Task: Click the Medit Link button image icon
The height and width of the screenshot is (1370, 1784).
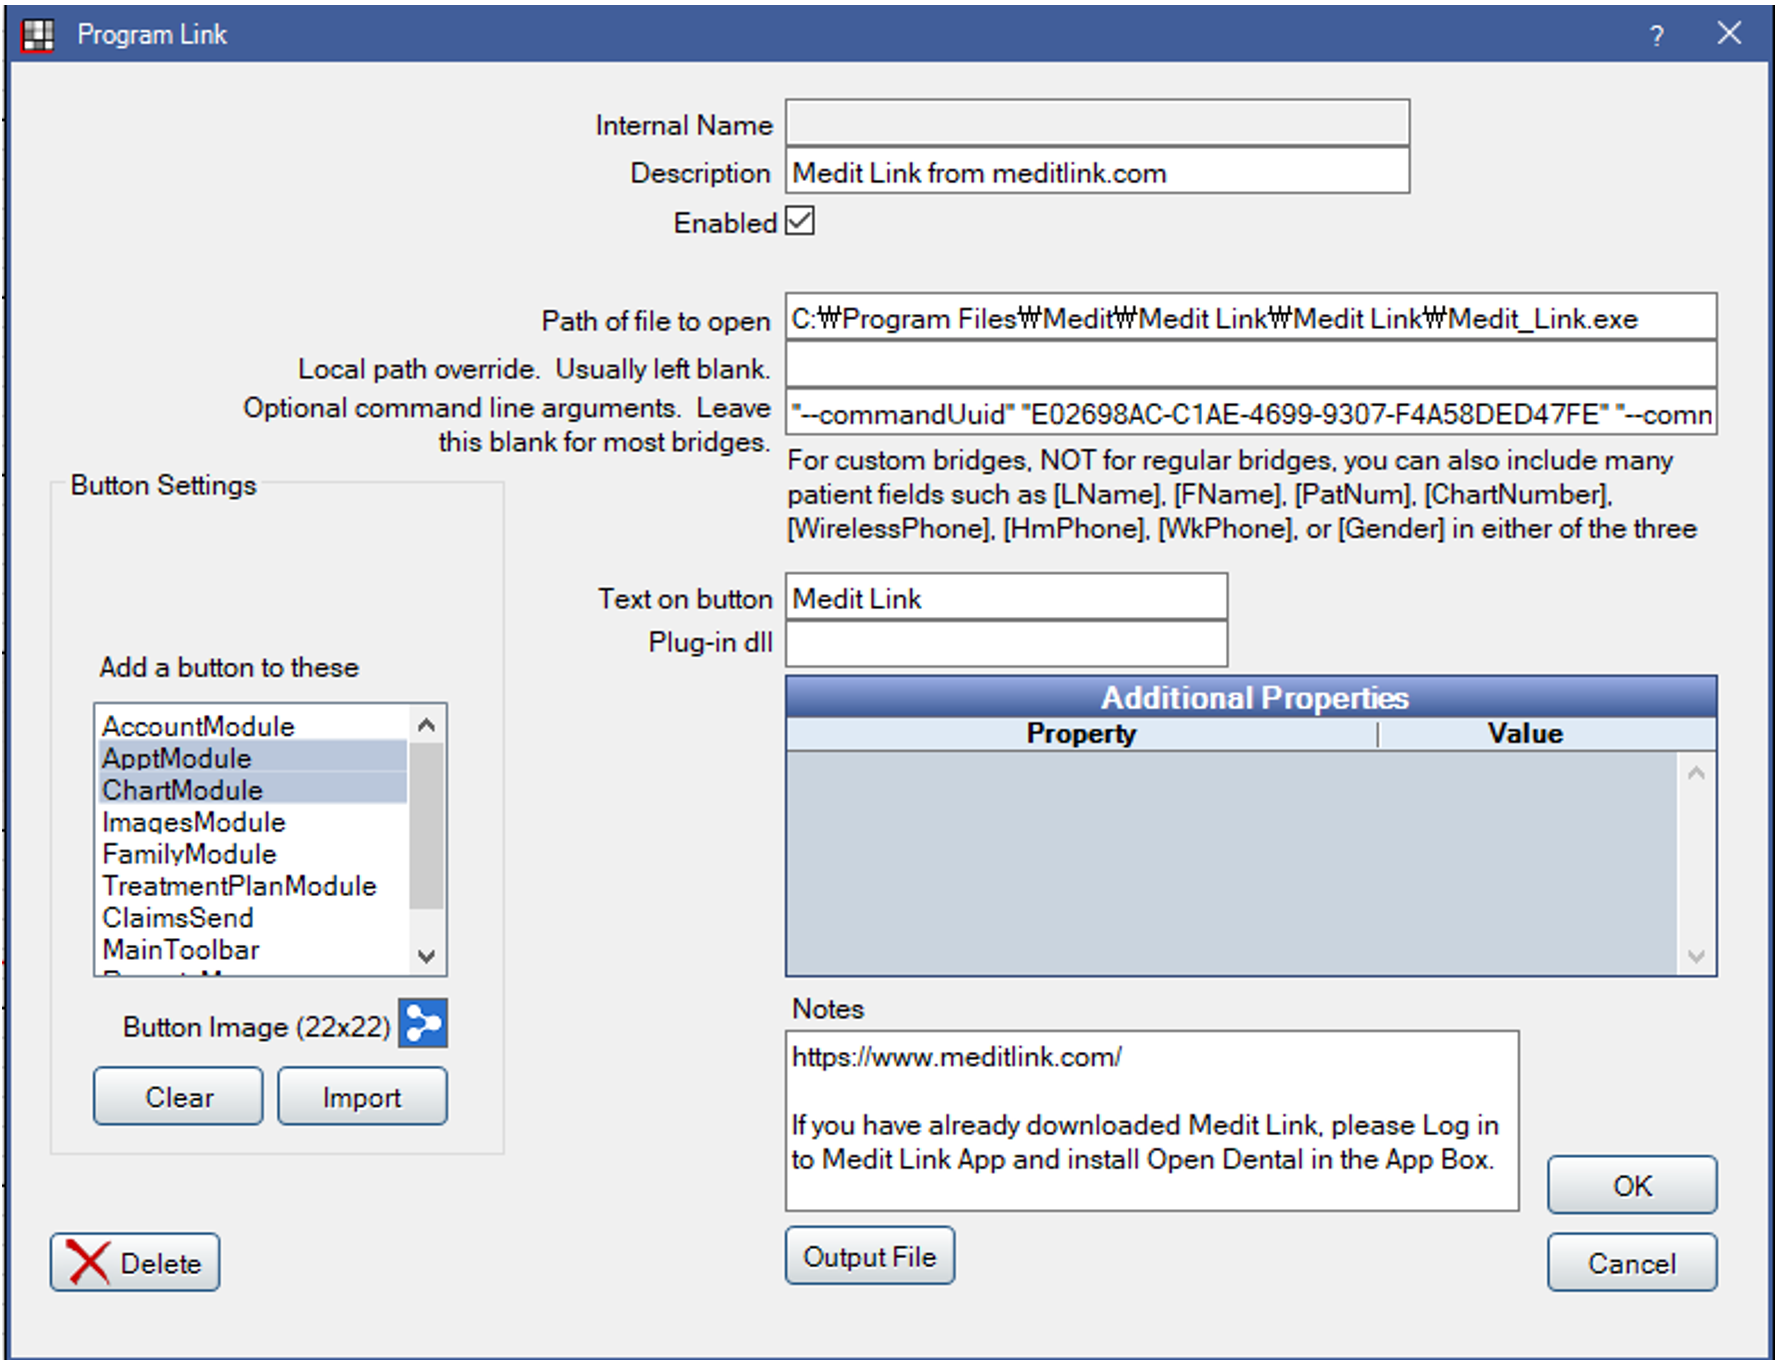Action: click(423, 1024)
